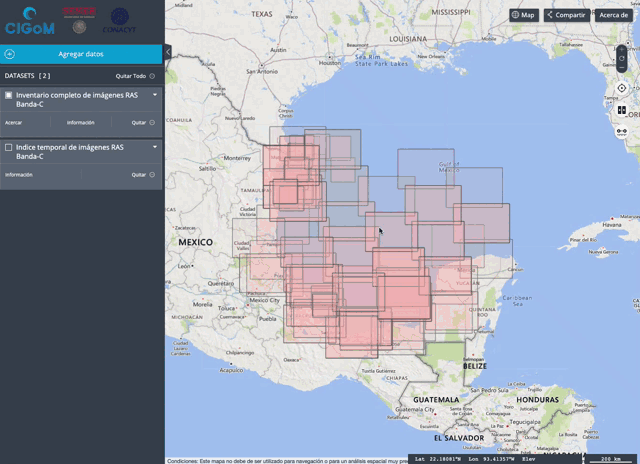The image size is (640, 464).
Task: Center map on my location icon
Action: [x=622, y=88]
